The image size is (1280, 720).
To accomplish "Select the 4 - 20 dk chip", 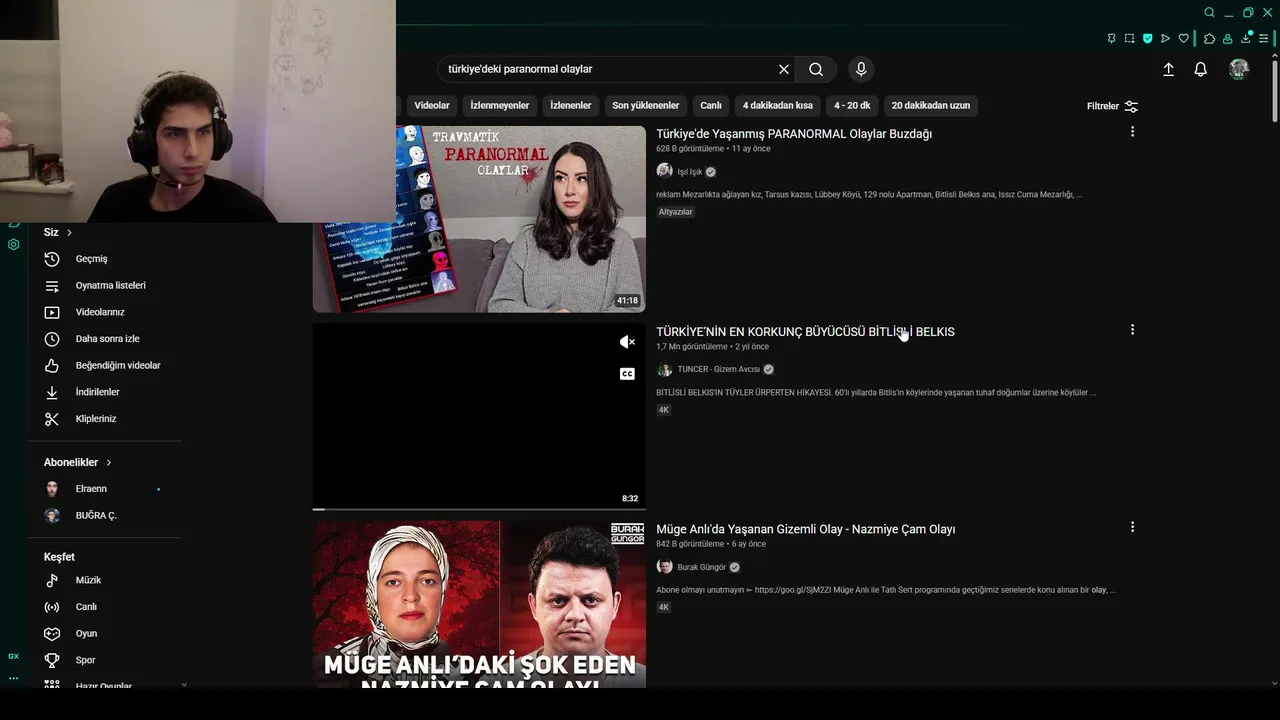I will (852, 105).
